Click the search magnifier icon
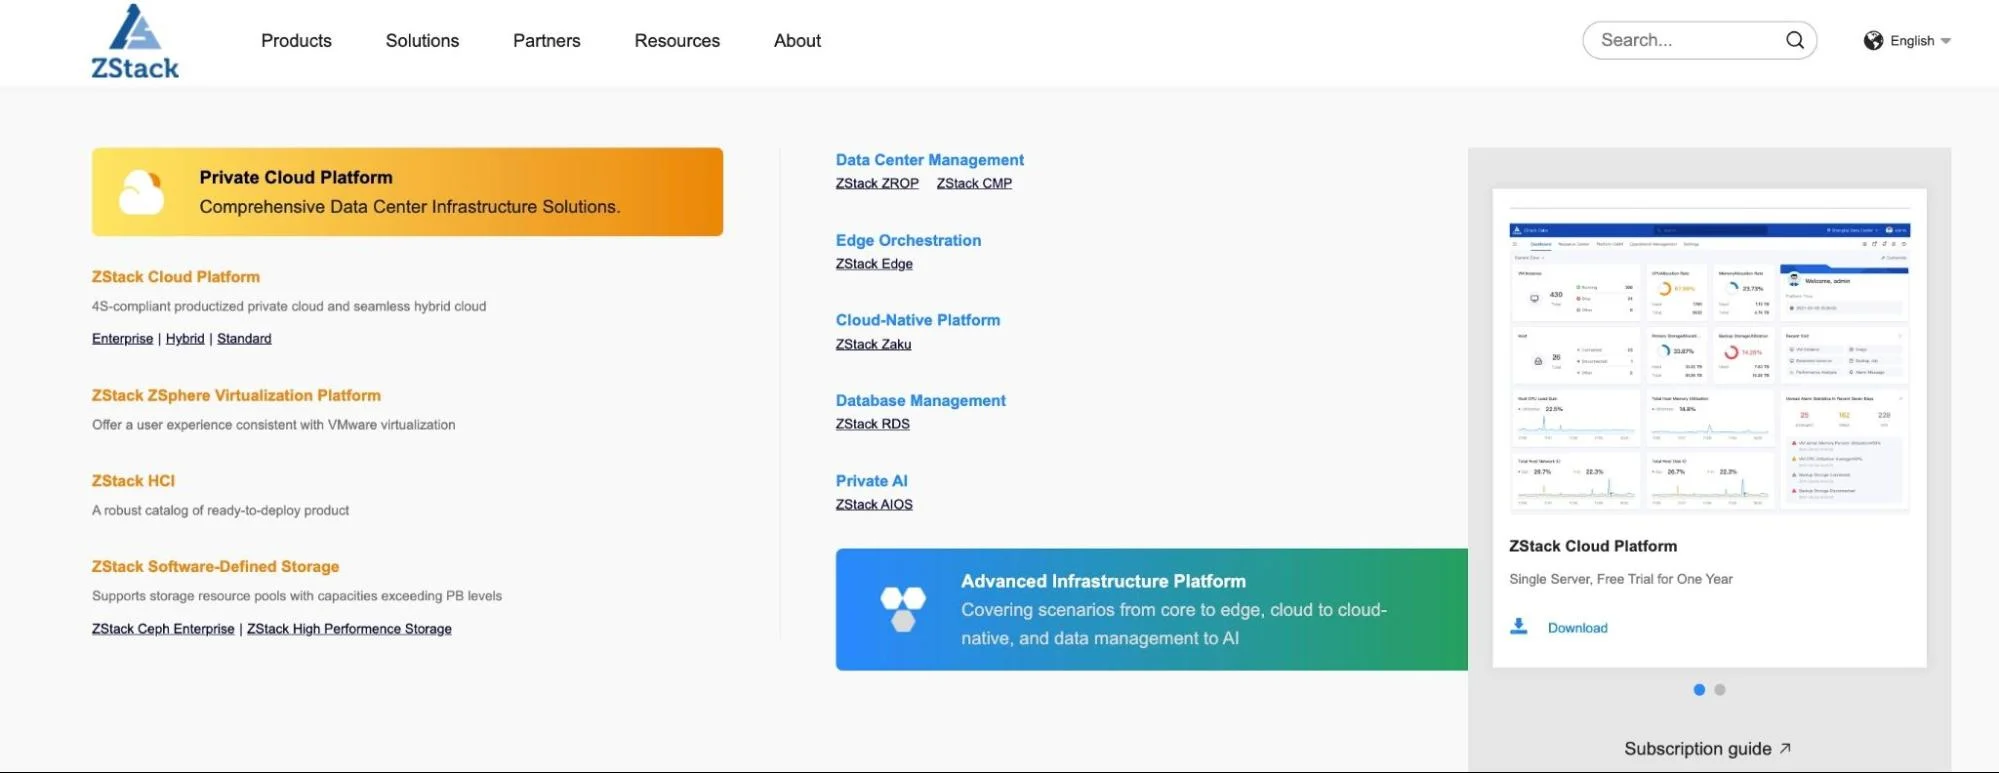Screen dimensions: 1999x773 (x=1795, y=40)
